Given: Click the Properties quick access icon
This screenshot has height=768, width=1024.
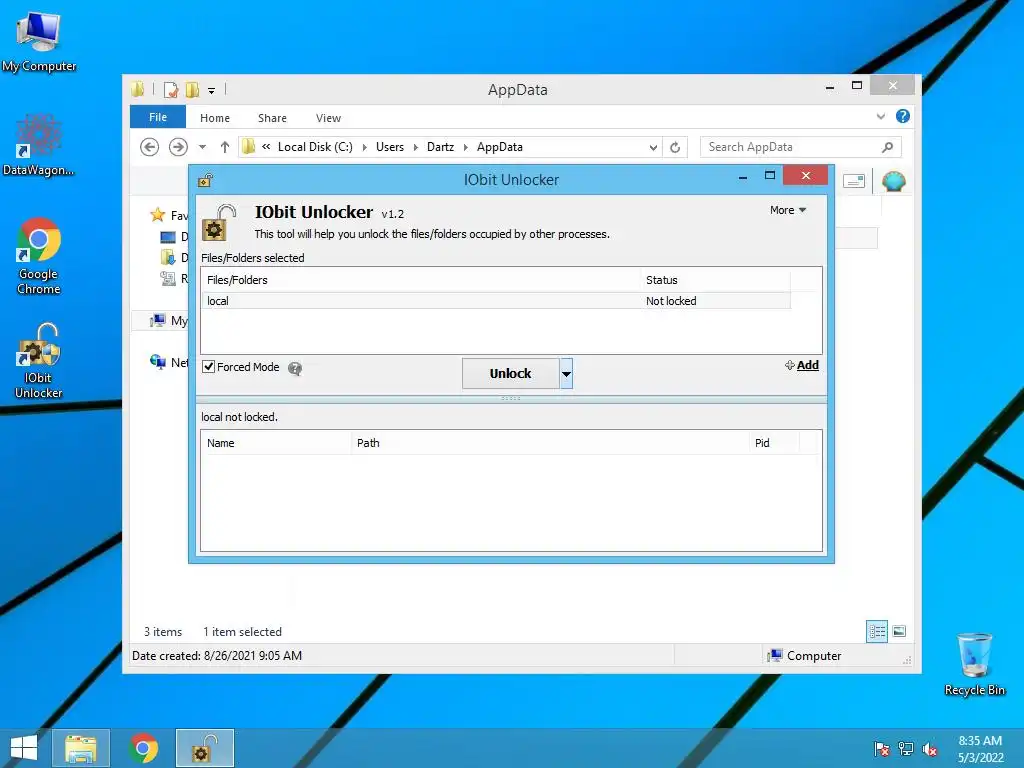Looking at the screenshot, I should (170, 90).
